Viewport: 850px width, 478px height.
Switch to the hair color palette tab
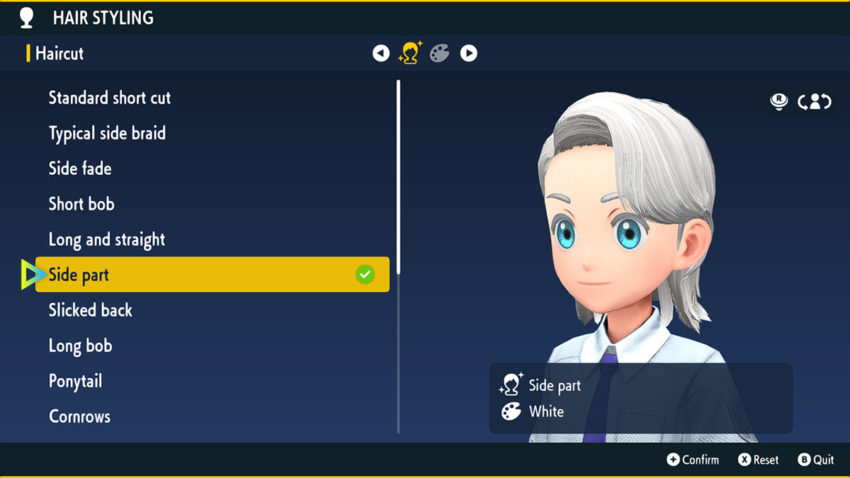point(440,53)
